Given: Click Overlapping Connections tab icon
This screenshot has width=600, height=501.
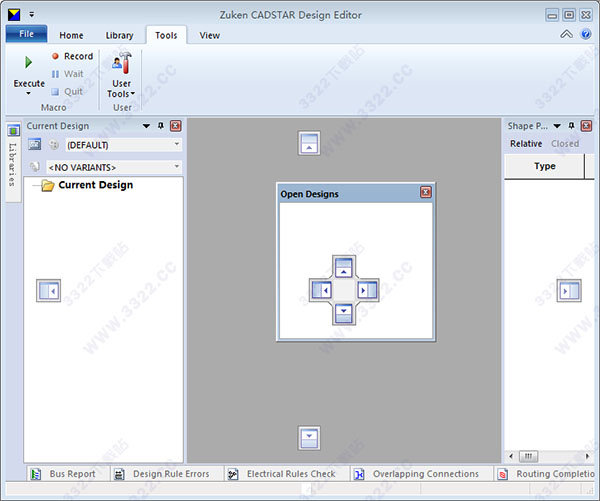Looking at the screenshot, I should point(359,474).
